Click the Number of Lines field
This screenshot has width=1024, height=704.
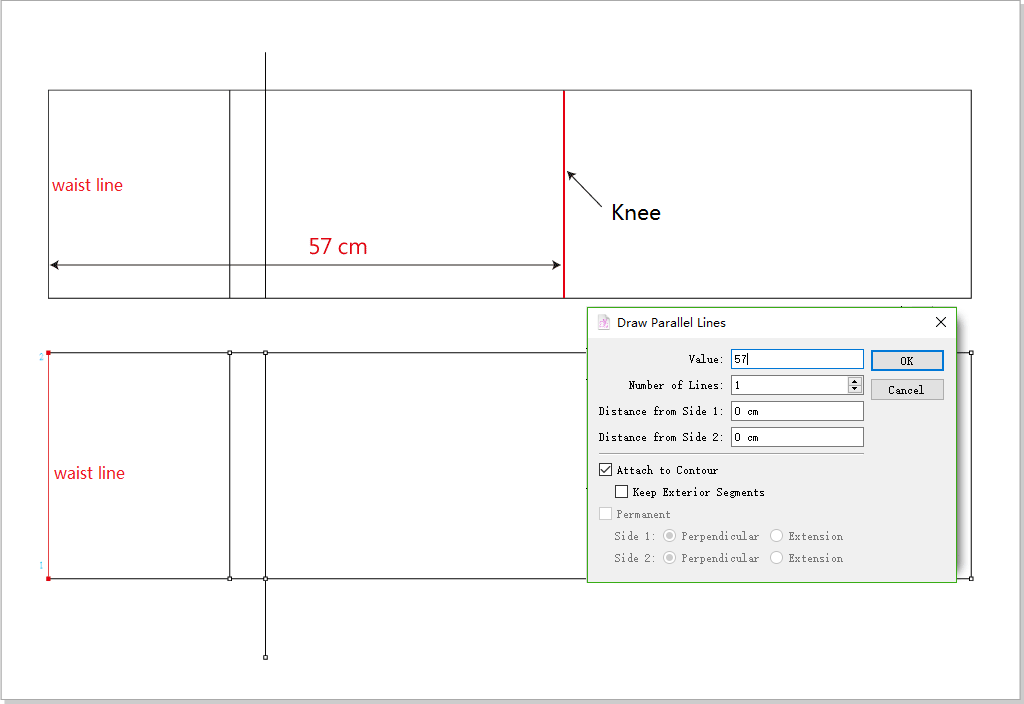click(x=789, y=385)
